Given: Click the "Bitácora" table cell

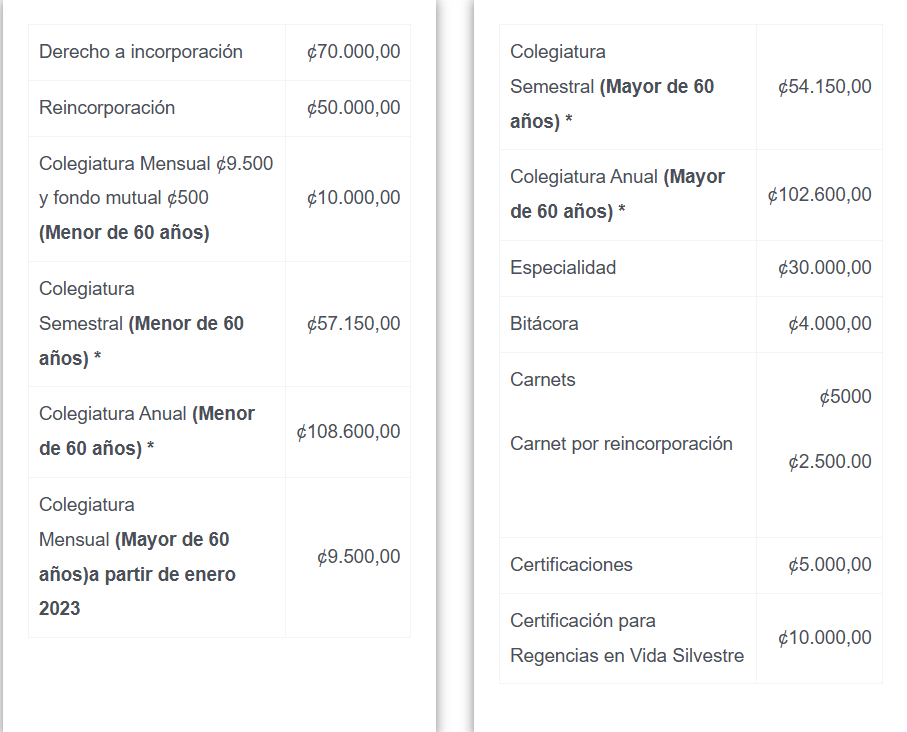Looking at the screenshot, I should click(544, 324).
